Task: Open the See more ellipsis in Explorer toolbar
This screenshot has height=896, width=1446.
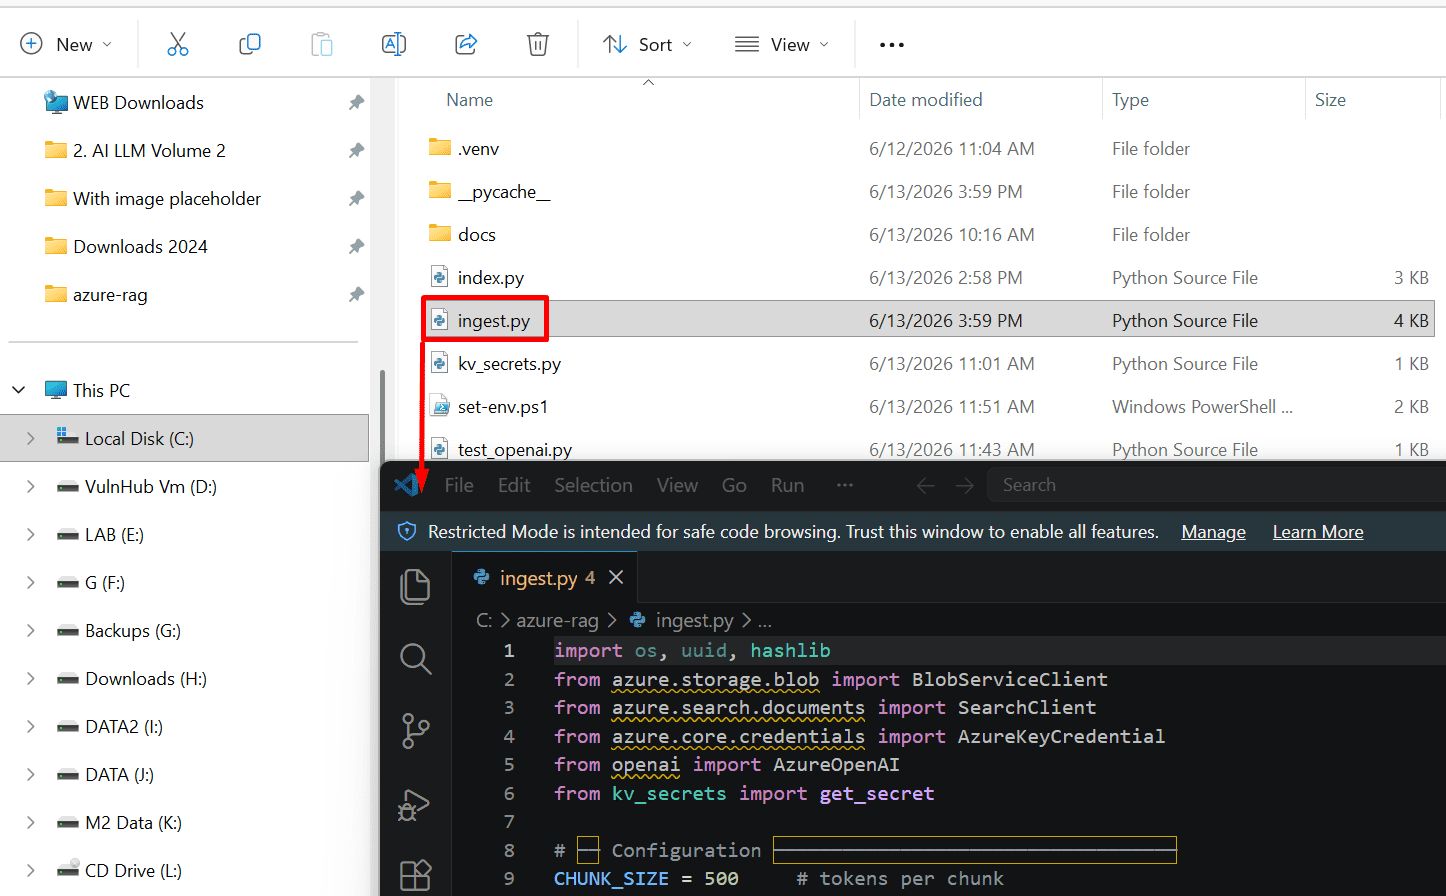Action: (x=892, y=44)
